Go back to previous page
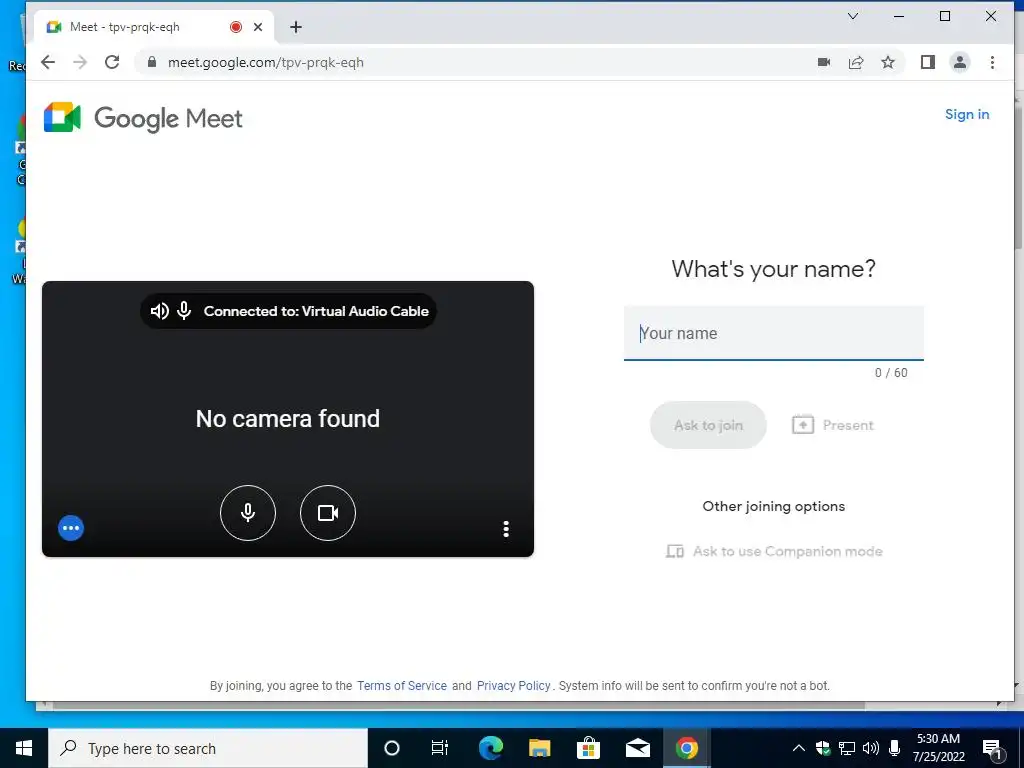The width and height of the screenshot is (1024, 768). [48, 62]
